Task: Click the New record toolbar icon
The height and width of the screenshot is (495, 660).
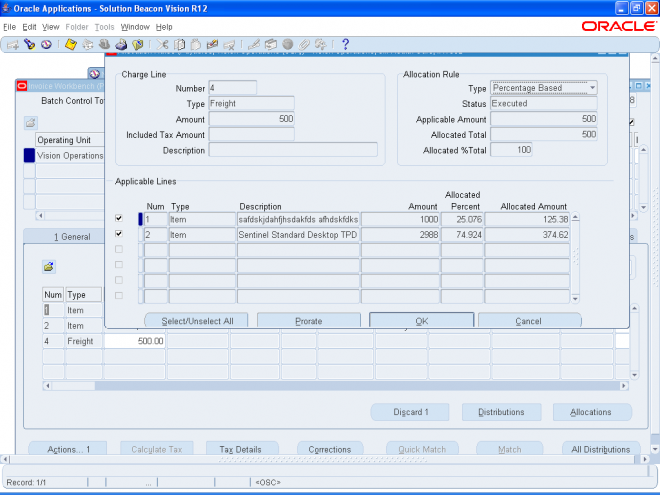Action: pyautogui.click(x=13, y=44)
